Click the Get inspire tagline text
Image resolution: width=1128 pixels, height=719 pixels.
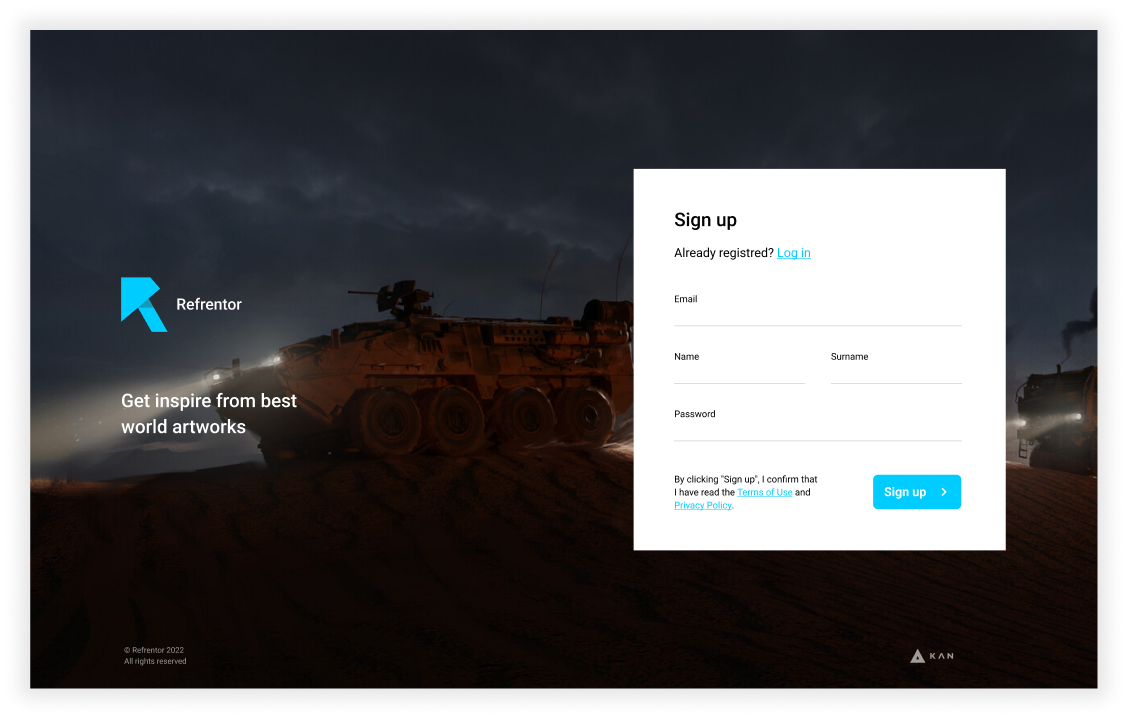[209, 414]
